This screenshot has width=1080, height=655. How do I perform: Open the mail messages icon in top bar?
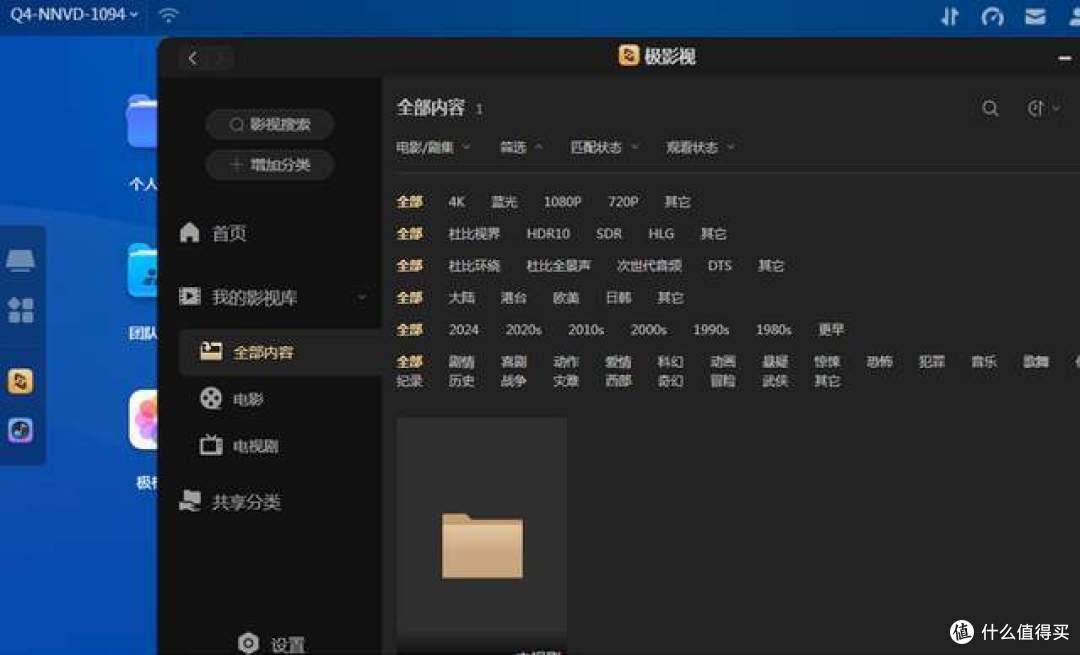click(1035, 16)
